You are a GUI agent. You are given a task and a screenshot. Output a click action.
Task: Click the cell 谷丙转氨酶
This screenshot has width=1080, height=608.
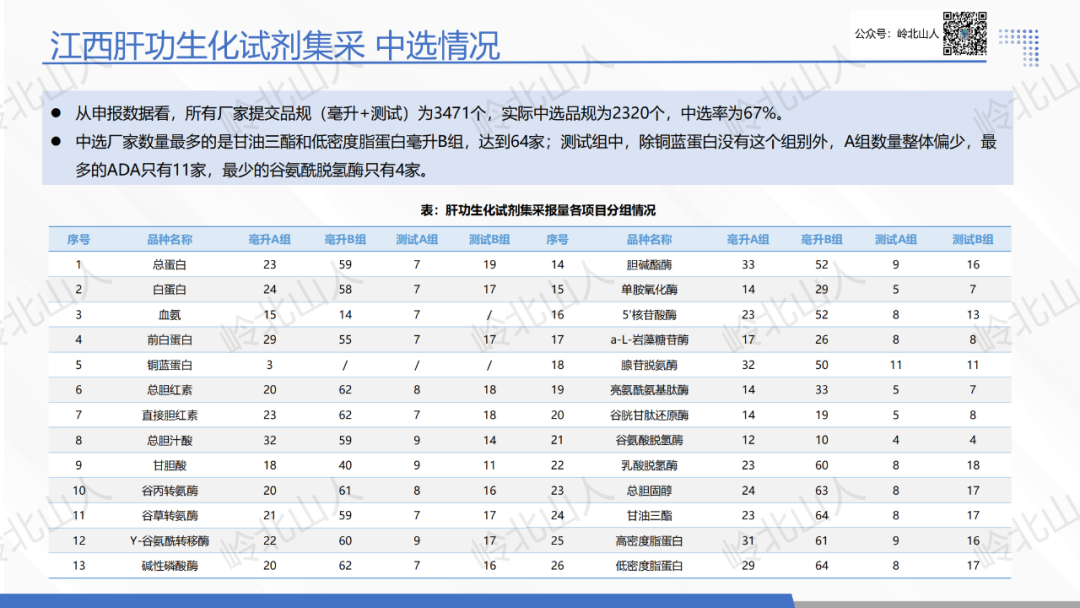point(169,490)
